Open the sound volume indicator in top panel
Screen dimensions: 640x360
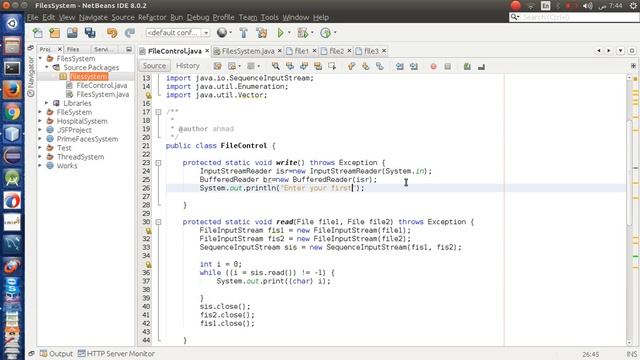(x=587, y=6)
